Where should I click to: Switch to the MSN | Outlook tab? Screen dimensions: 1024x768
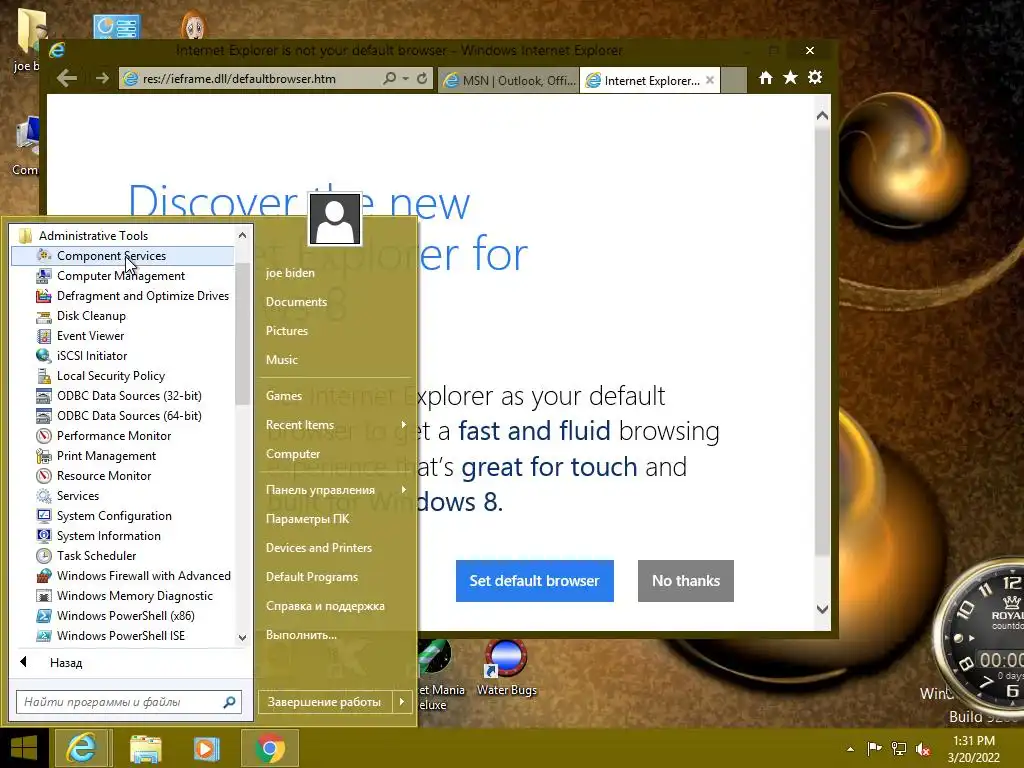(509, 80)
